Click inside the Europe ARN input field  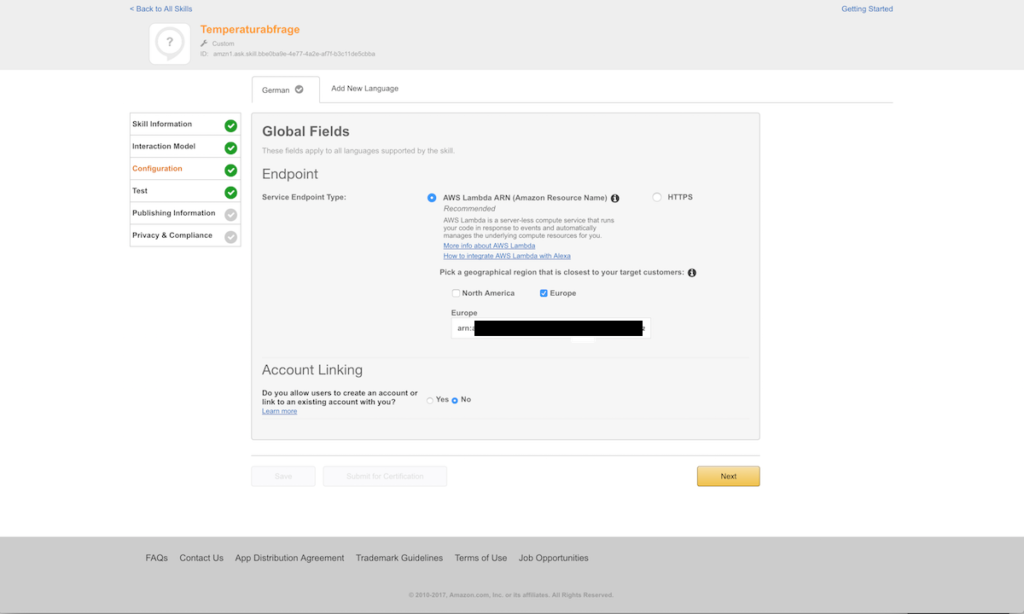pos(552,328)
